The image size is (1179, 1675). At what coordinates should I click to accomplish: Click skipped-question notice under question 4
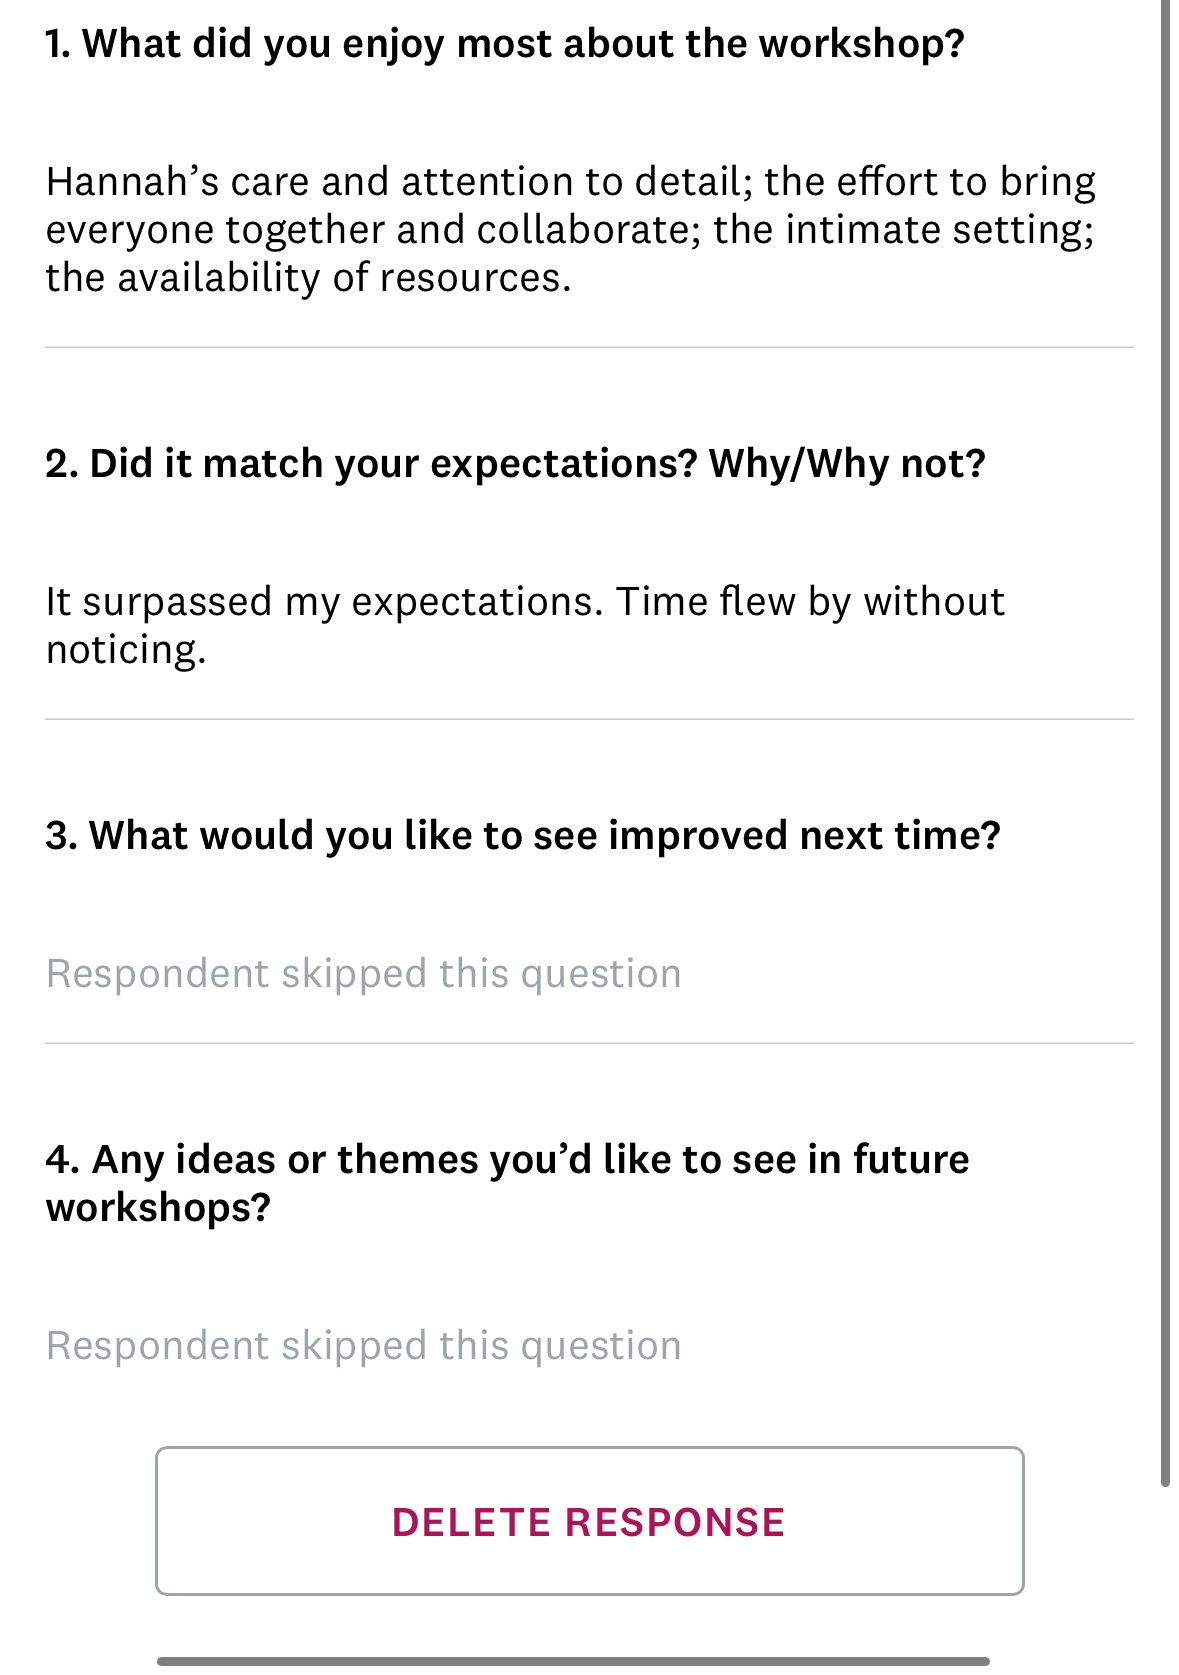(x=363, y=1346)
